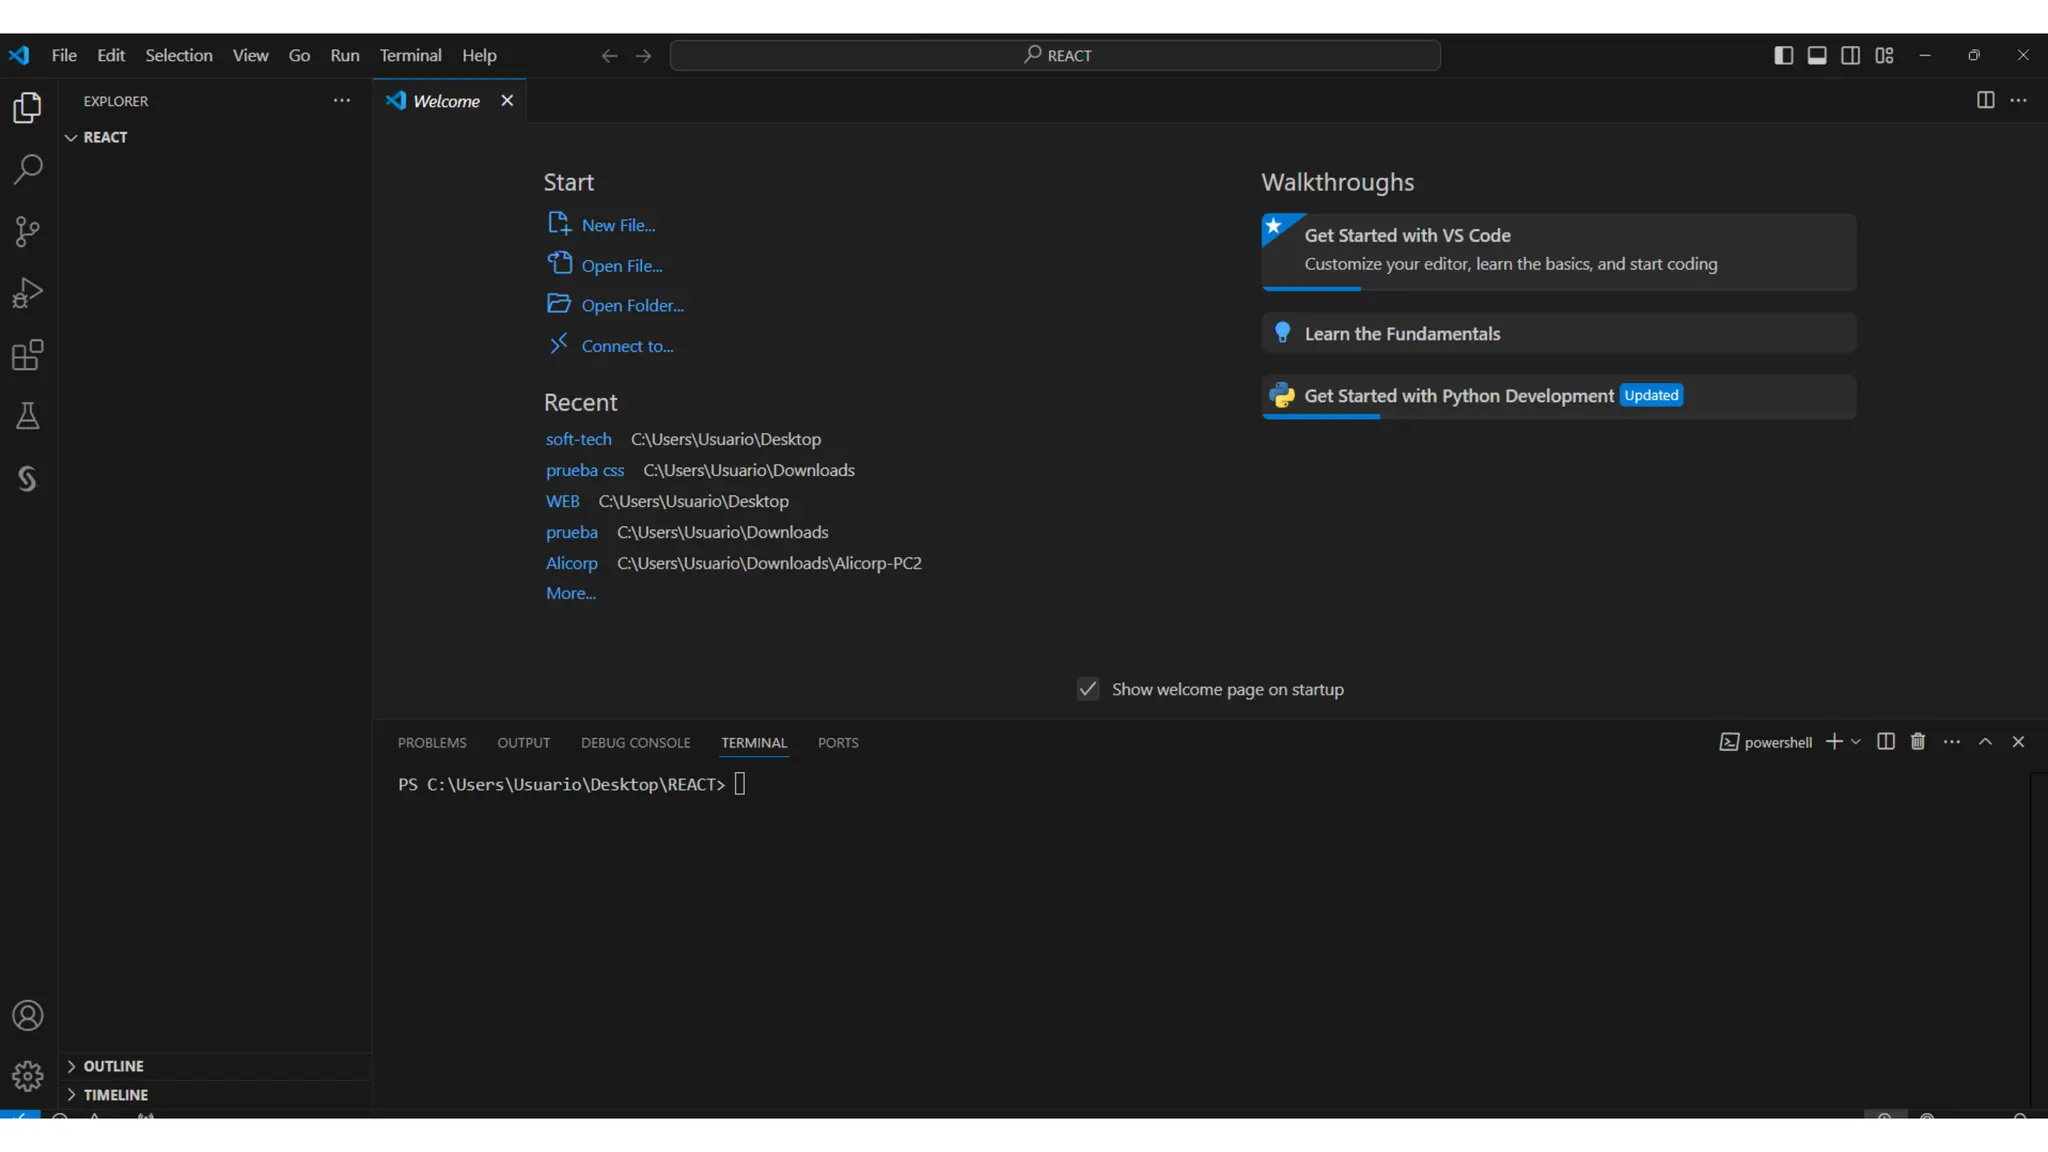
Task: Open the Source Control view
Action: click(27, 231)
